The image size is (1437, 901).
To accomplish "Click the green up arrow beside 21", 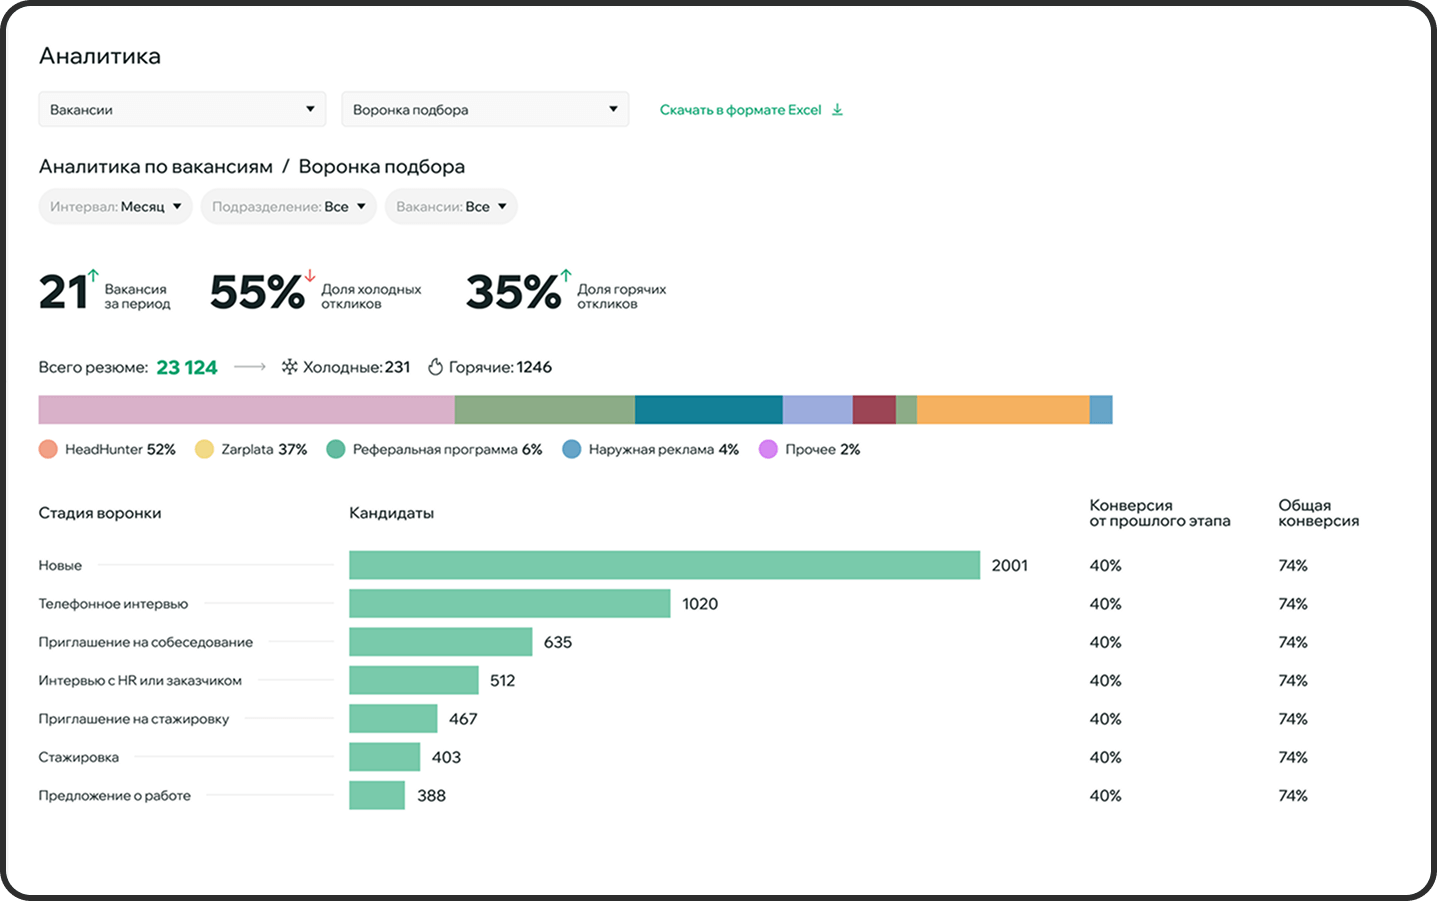I will click(93, 274).
